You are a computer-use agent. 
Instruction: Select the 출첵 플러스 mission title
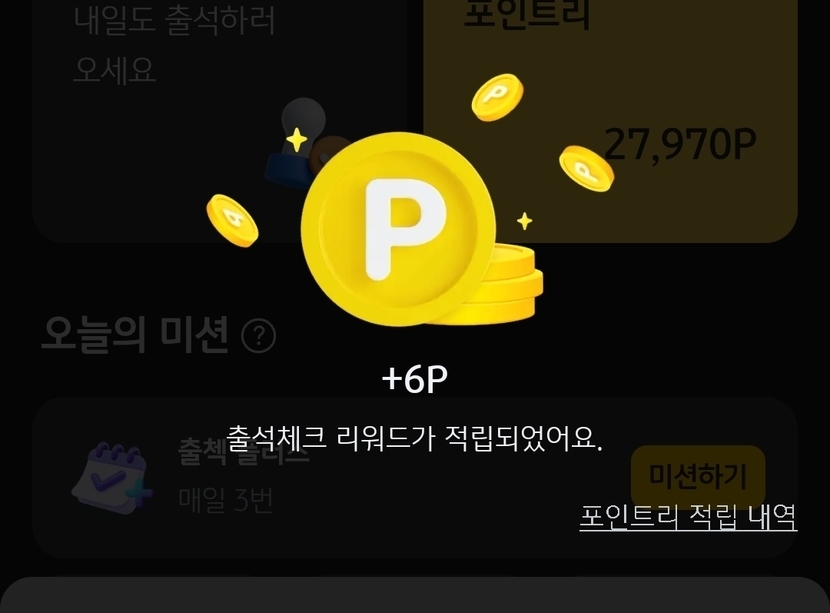pos(244,451)
